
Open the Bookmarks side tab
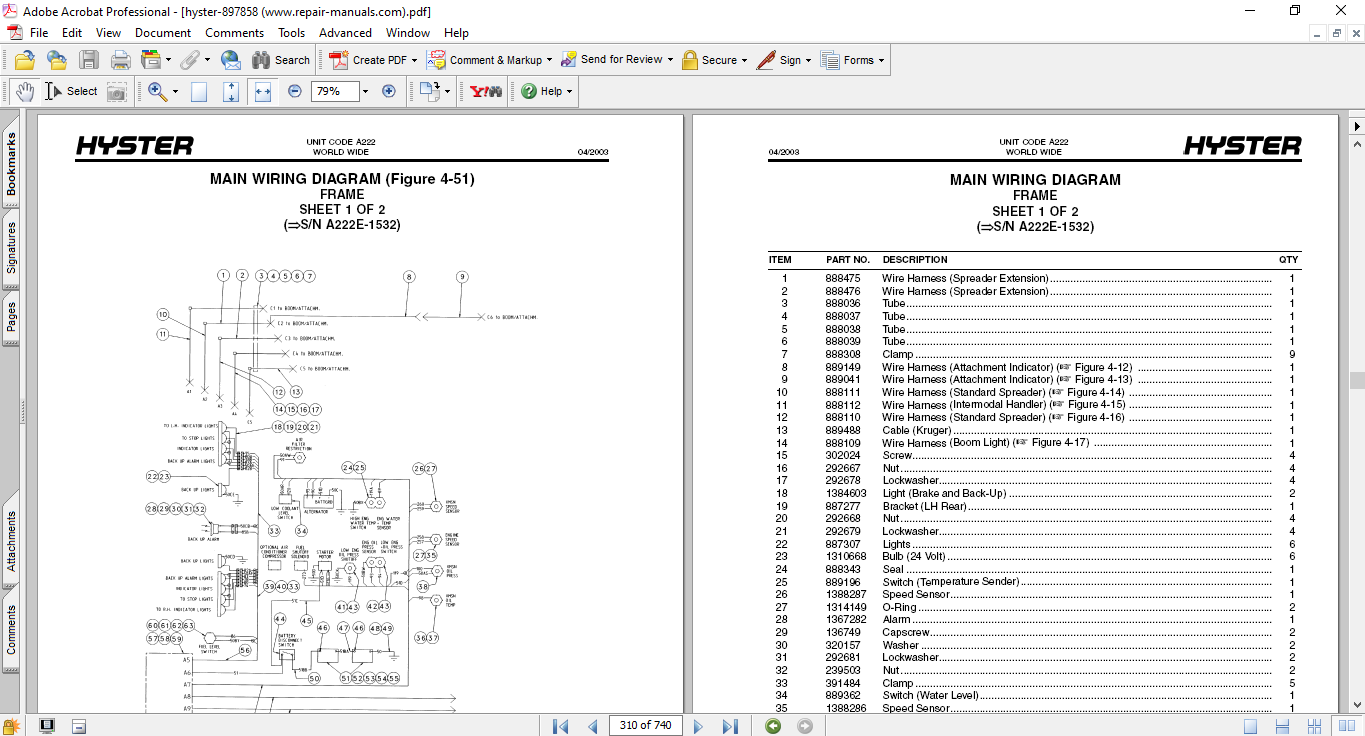click(x=11, y=165)
